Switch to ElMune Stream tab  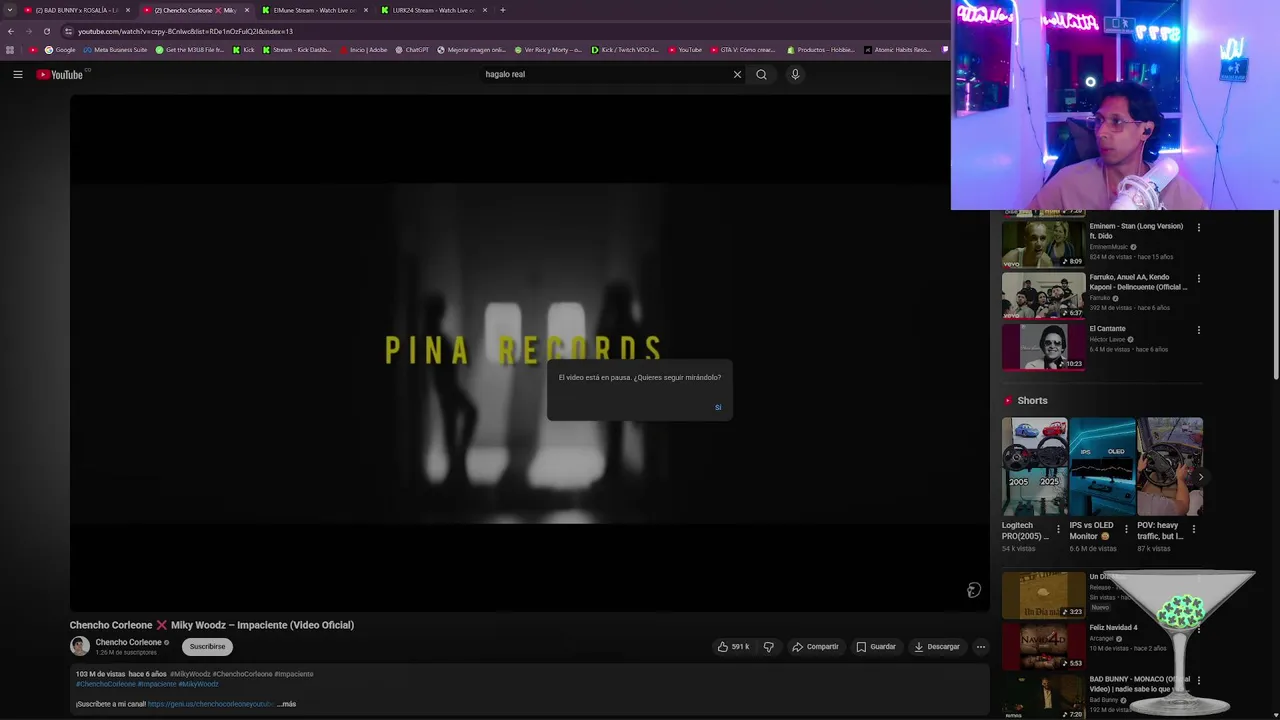[x=314, y=10]
